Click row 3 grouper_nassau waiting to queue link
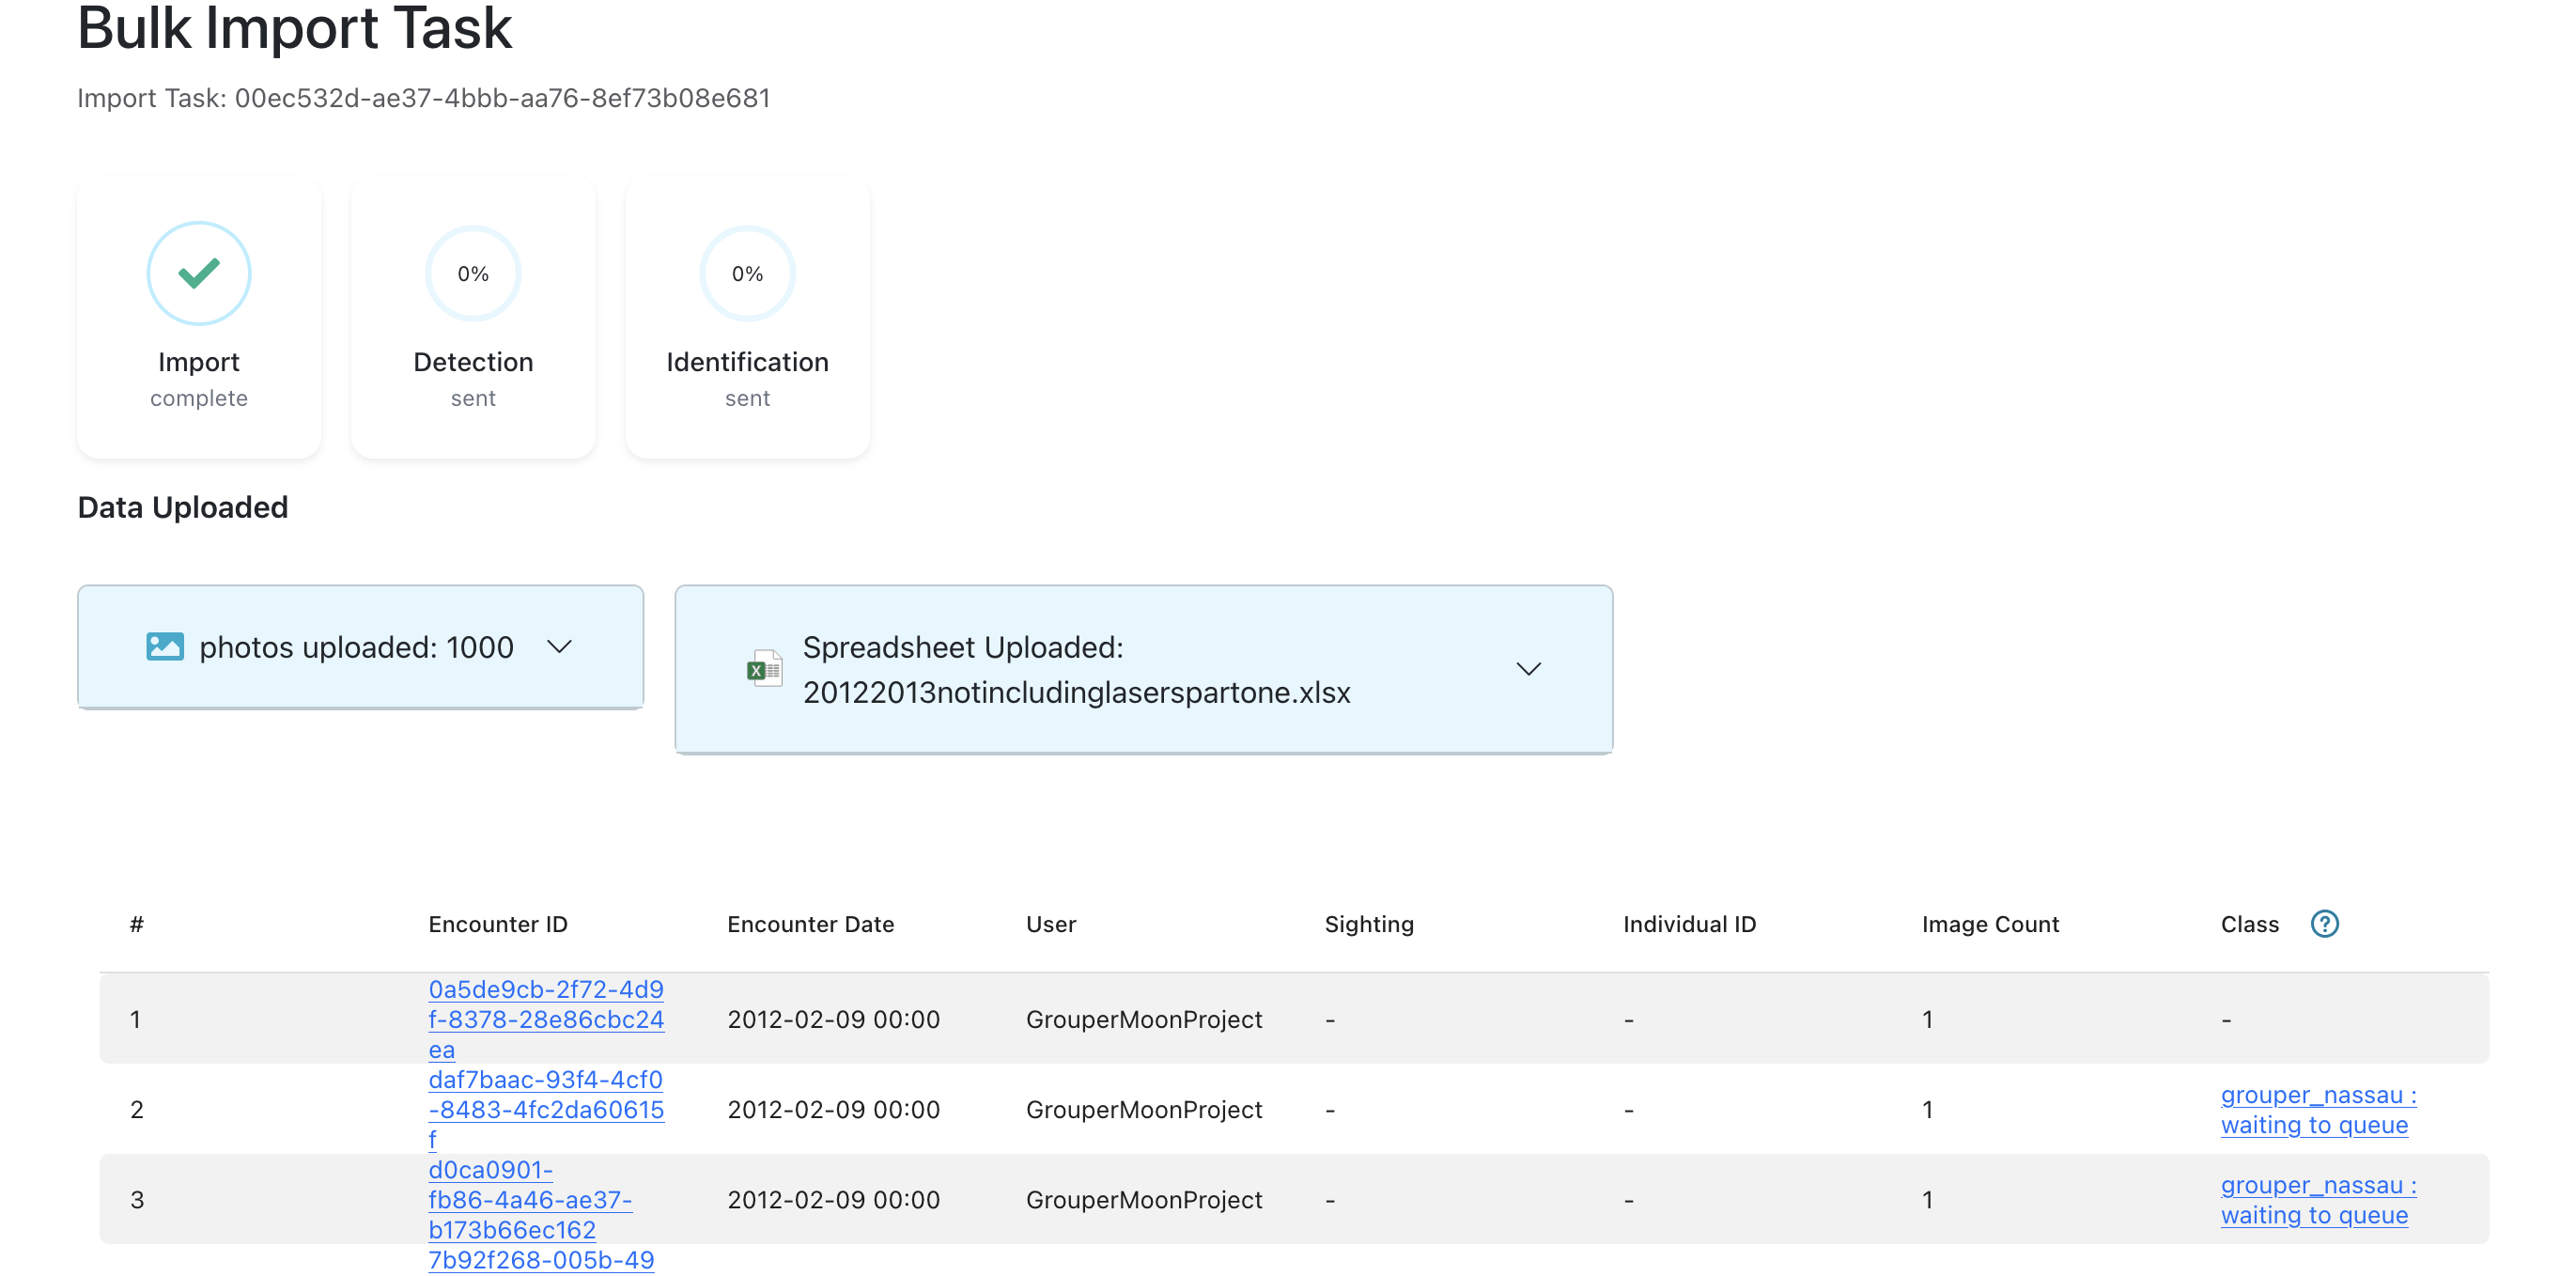The width and height of the screenshot is (2576, 1276). [2317, 1199]
